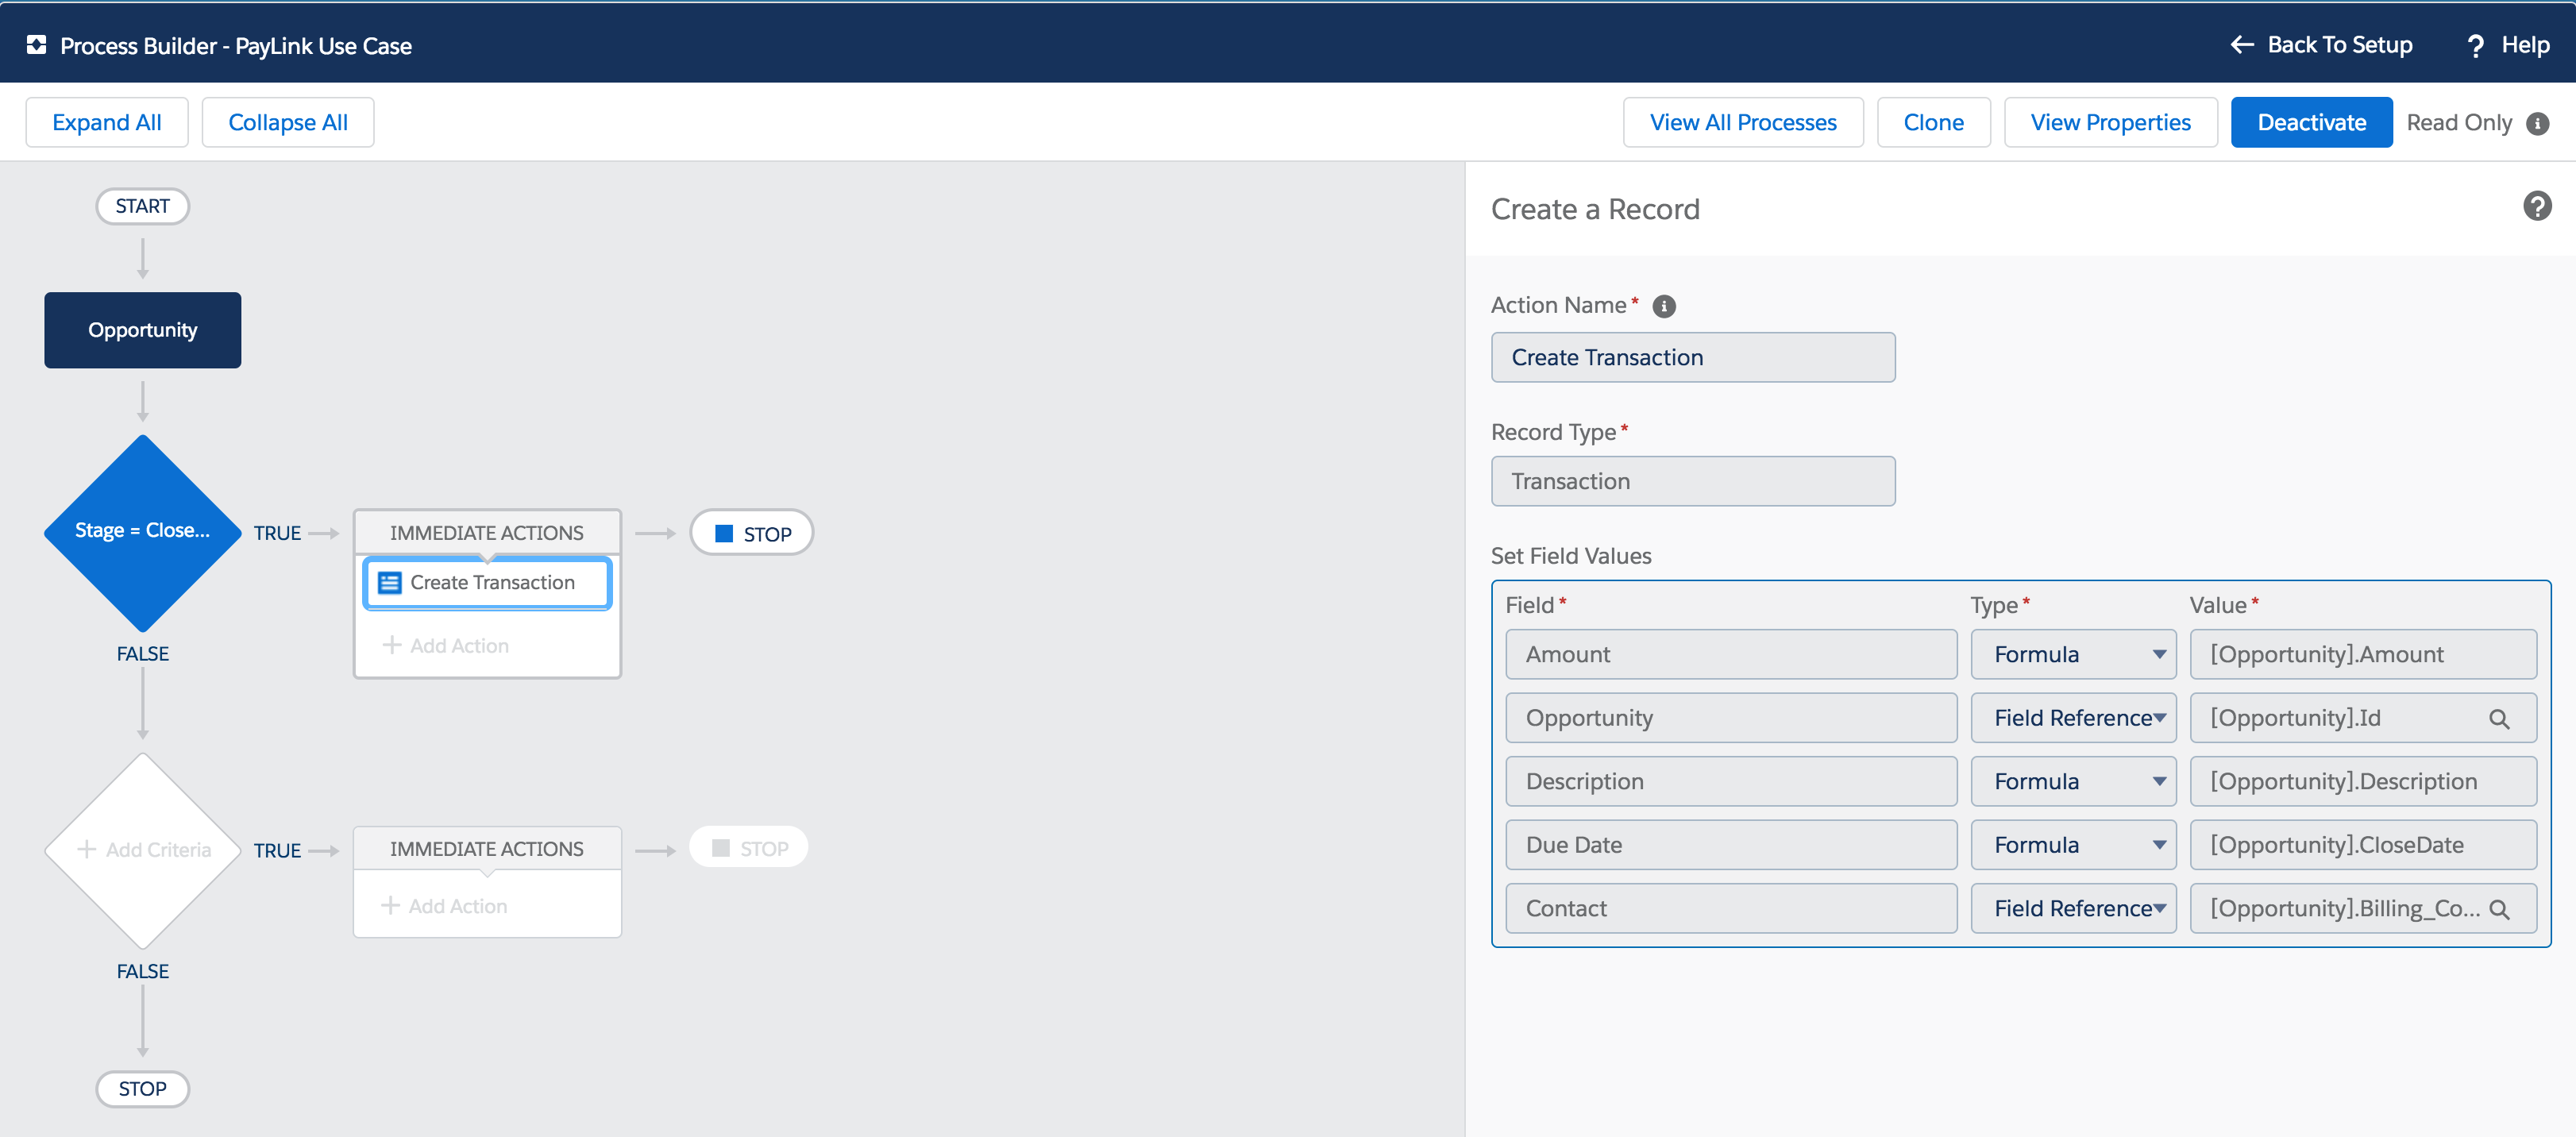2576x1137 pixels.
Task: Click the plus icon of first Add Action
Action: [x=392, y=646]
